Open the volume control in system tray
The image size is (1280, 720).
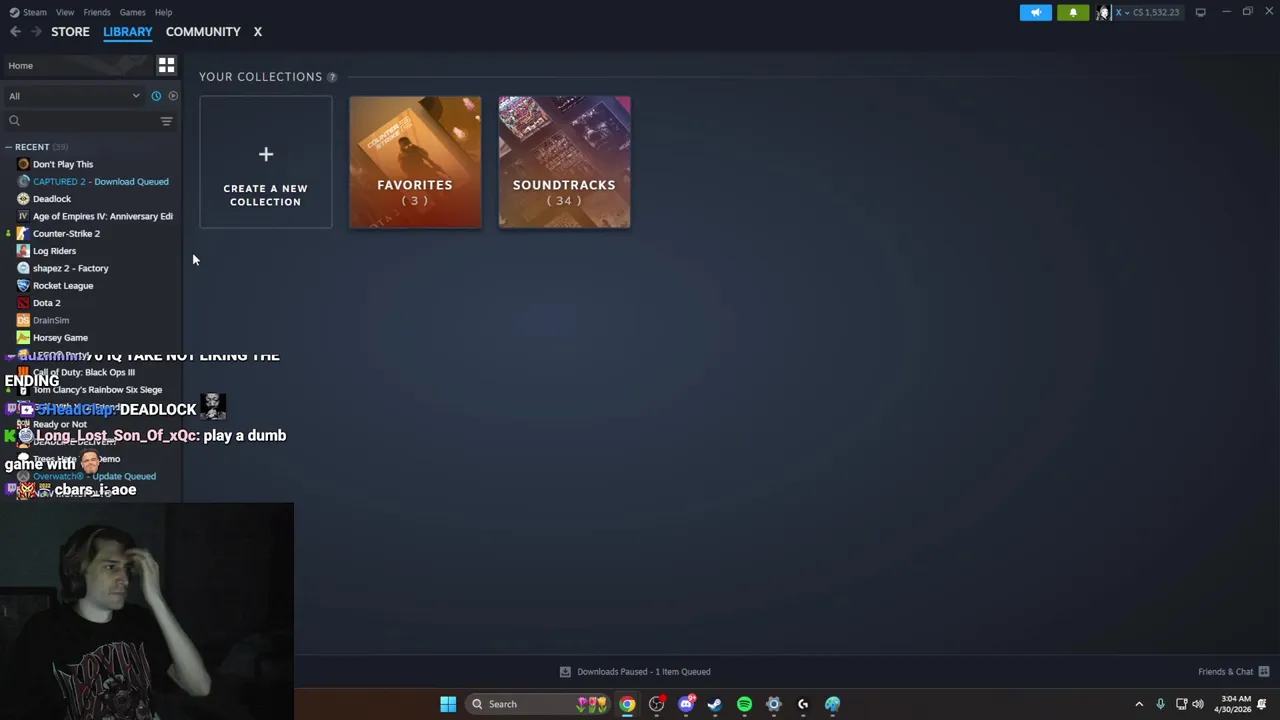pyautogui.click(x=1198, y=704)
